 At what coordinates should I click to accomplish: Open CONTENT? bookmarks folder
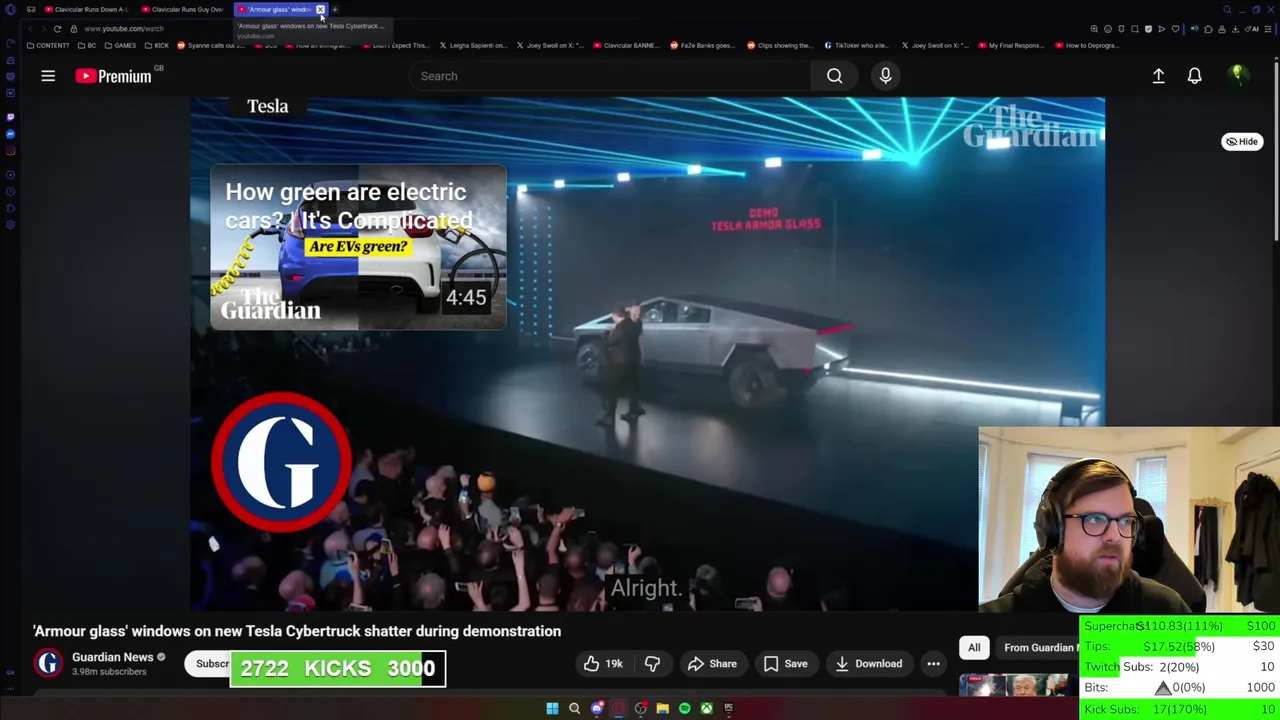(x=49, y=45)
